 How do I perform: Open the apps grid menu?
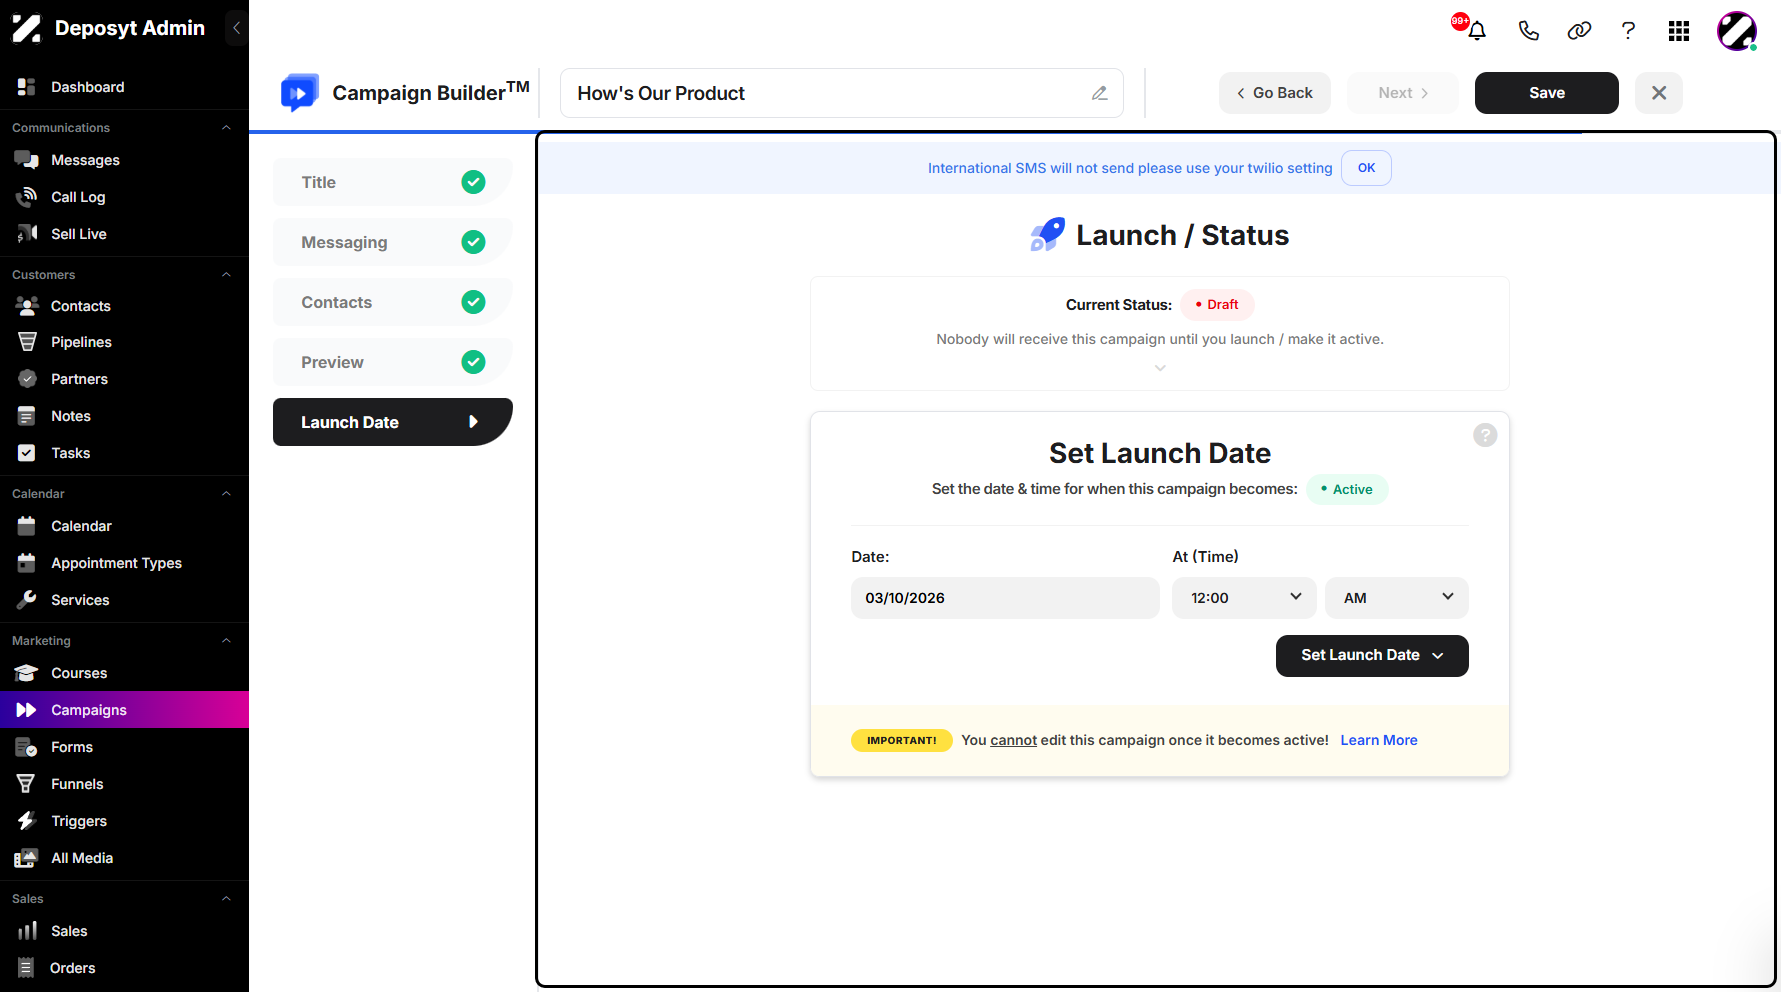[1679, 31]
